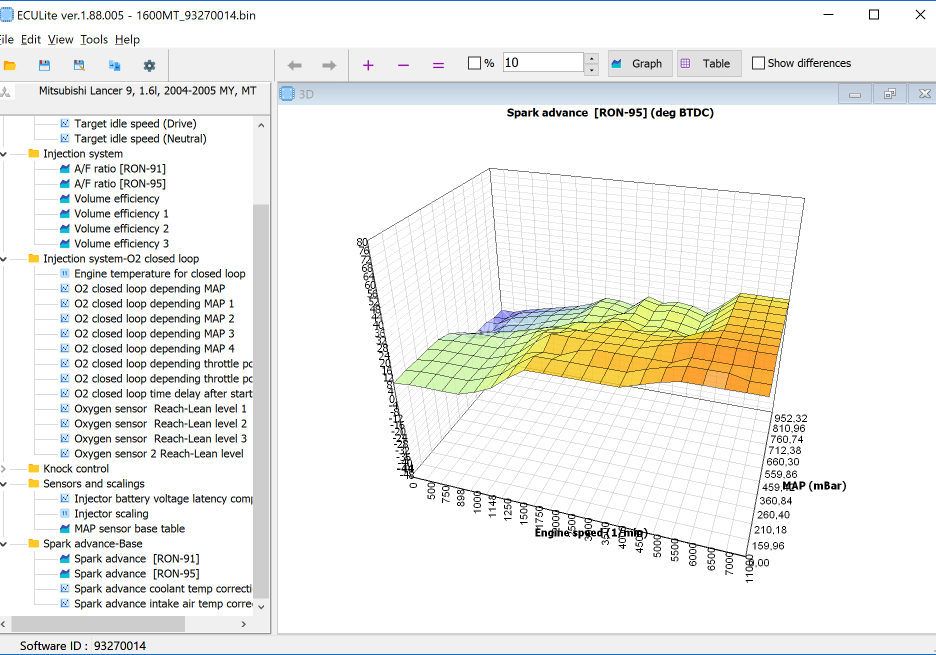The width and height of the screenshot is (936, 655).
Task: Open the View menu
Action: [60, 39]
